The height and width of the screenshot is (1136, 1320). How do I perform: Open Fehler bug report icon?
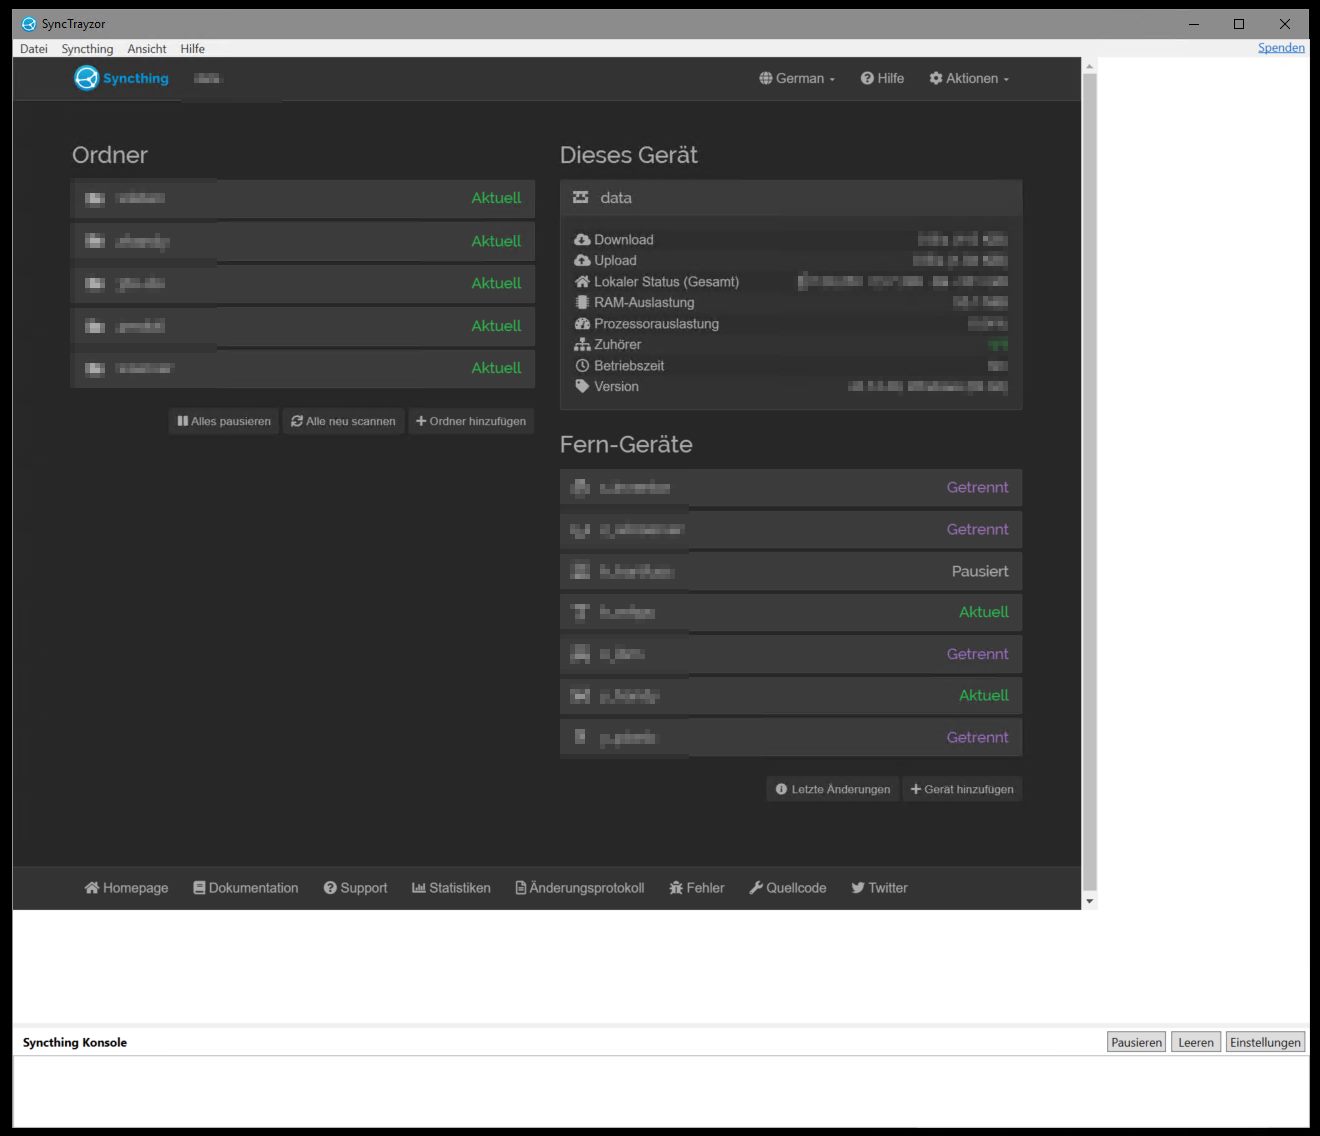[x=676, y=887]
